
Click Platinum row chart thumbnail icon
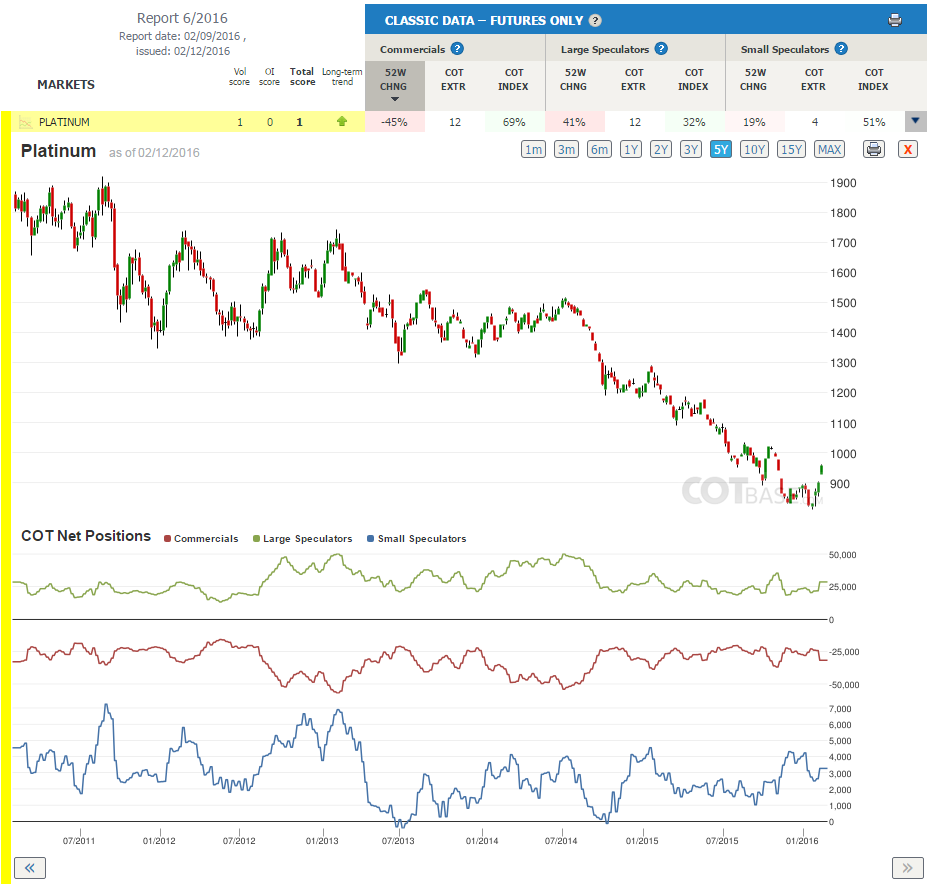25,122
